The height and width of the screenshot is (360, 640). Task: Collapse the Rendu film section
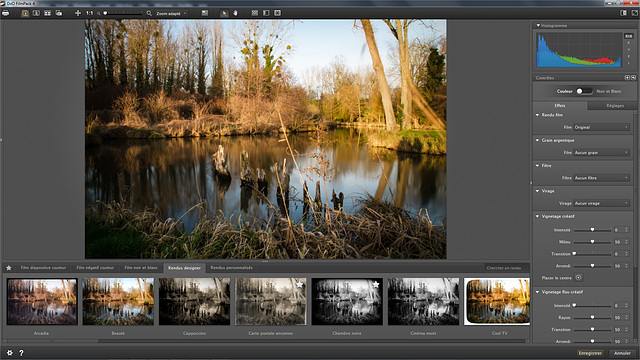tap(538, 115)
